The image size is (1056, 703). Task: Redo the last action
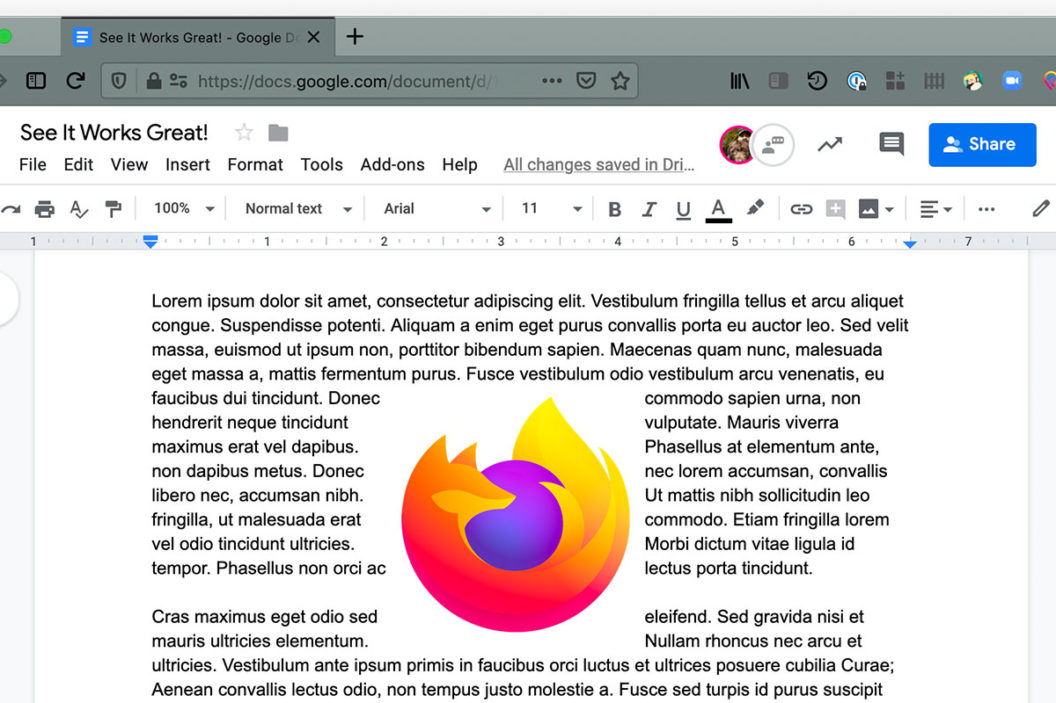tap(11, 209)
